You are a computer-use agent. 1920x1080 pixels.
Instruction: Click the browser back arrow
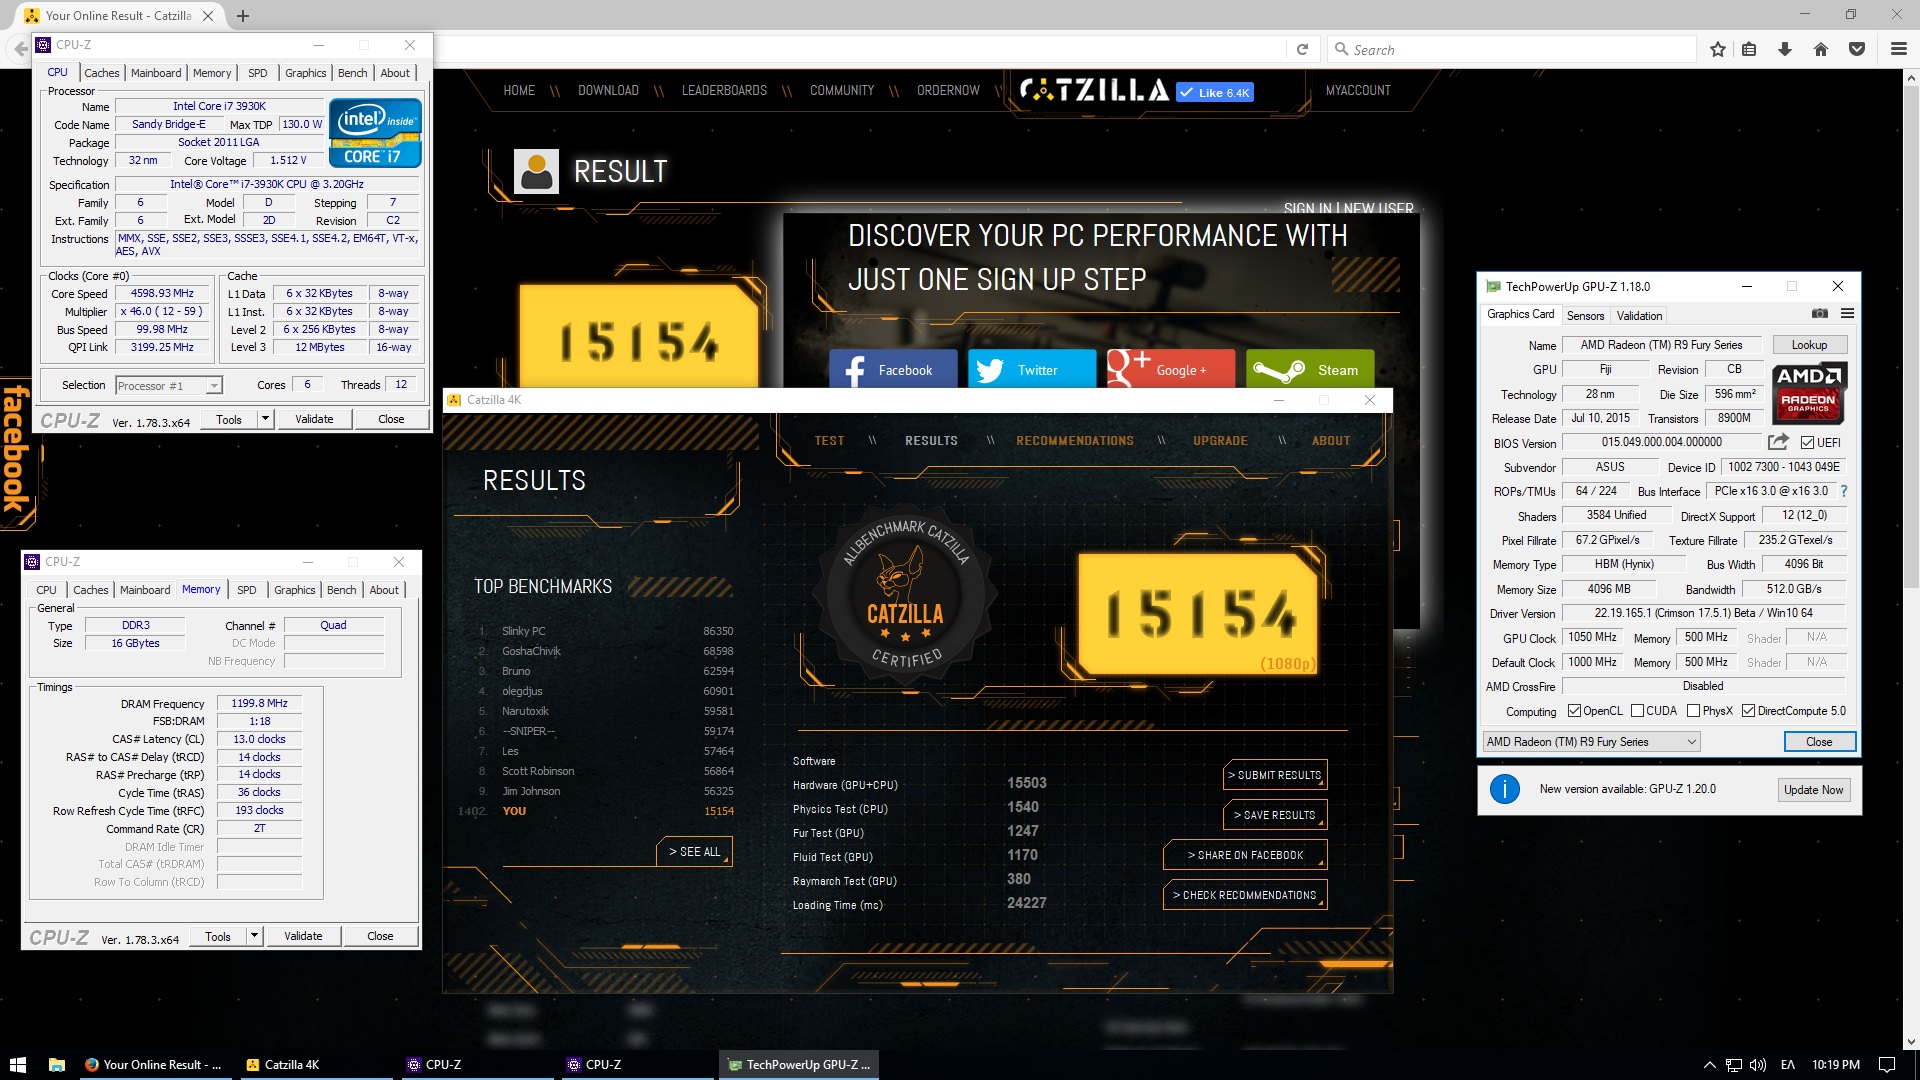tap(20, 49)
